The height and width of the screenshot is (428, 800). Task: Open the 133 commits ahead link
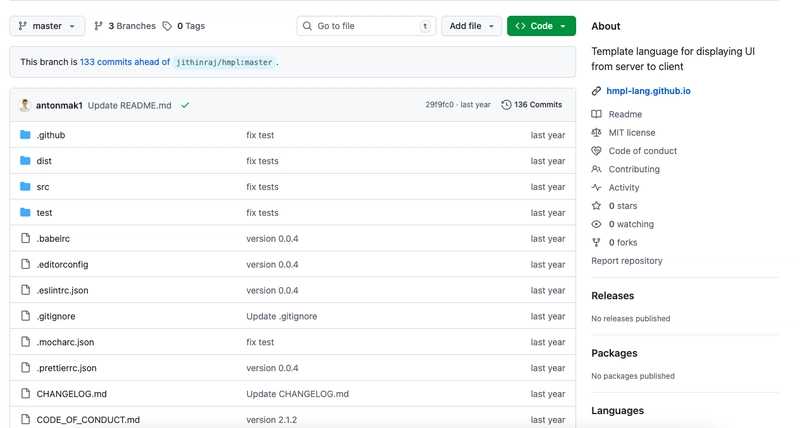click(x=125, y=62)
